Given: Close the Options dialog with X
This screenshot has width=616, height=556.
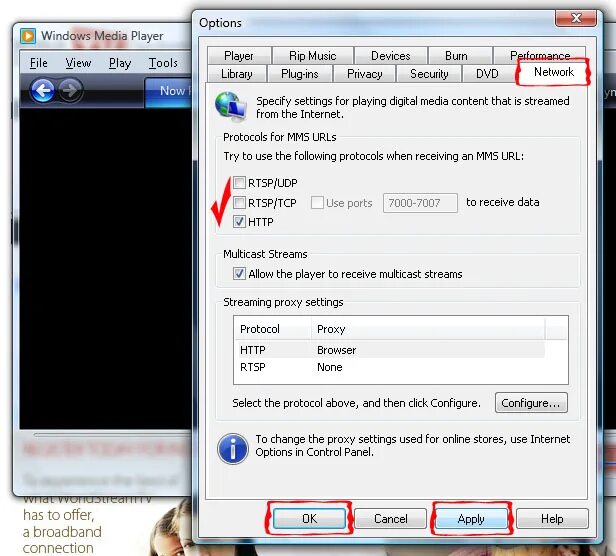Looking at the screenshot, I should [576, 18].
